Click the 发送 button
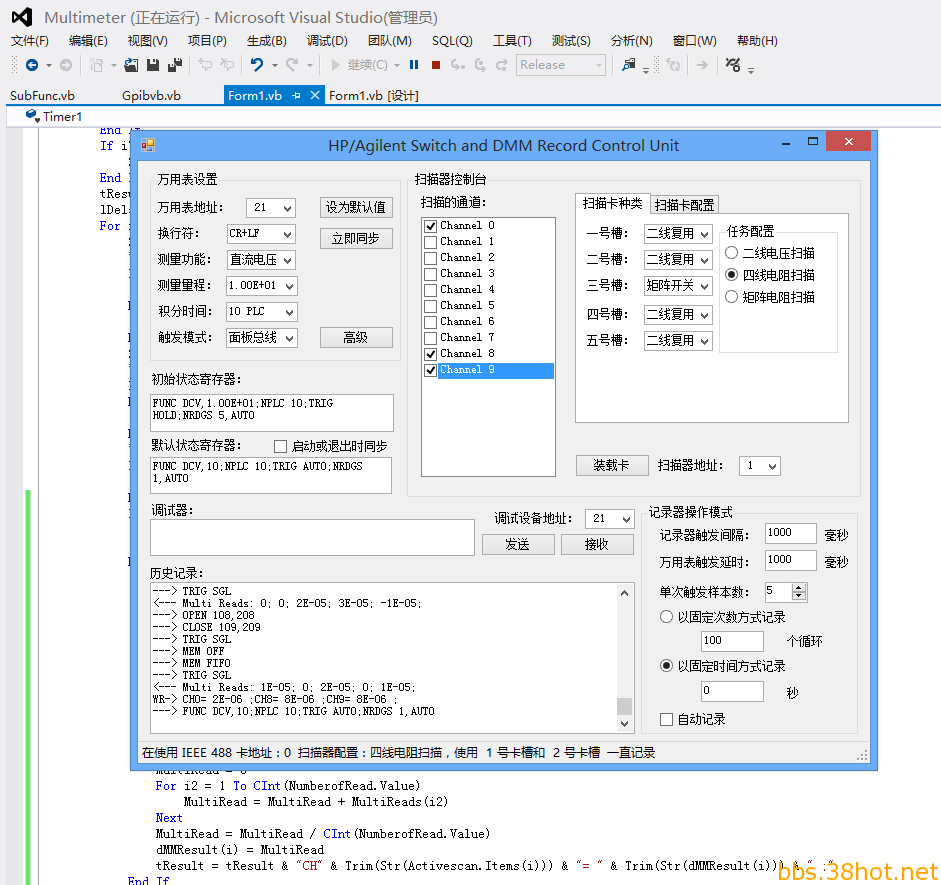This screenshot has width=941, height=885. [517, 545]
